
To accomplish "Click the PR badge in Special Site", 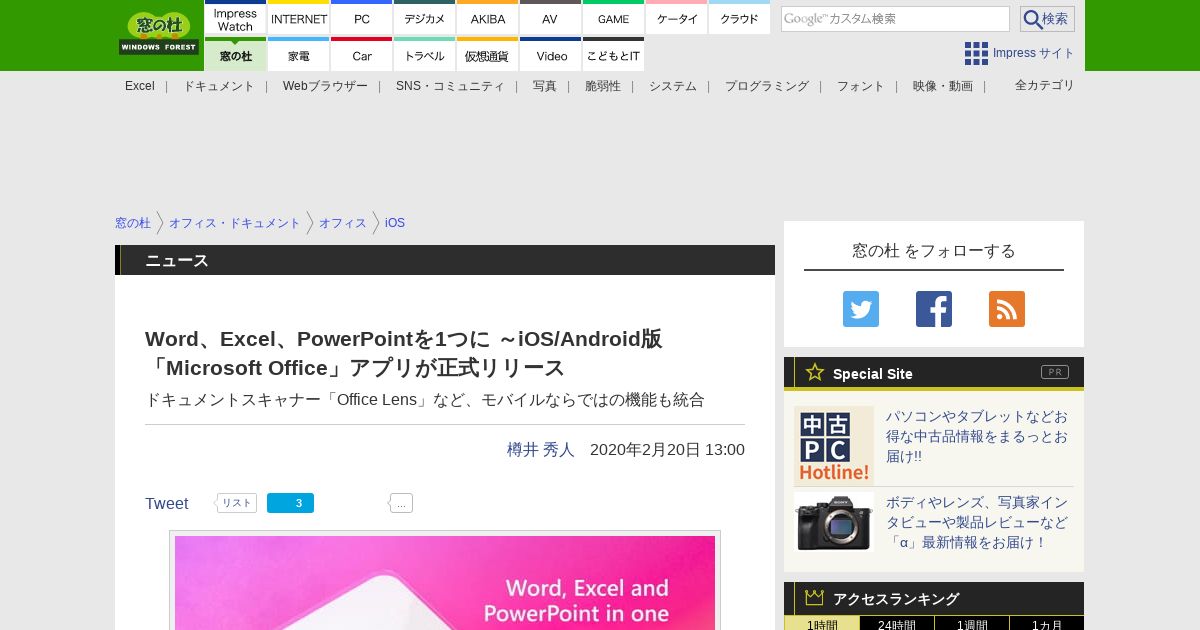I will coord(1055,372).
